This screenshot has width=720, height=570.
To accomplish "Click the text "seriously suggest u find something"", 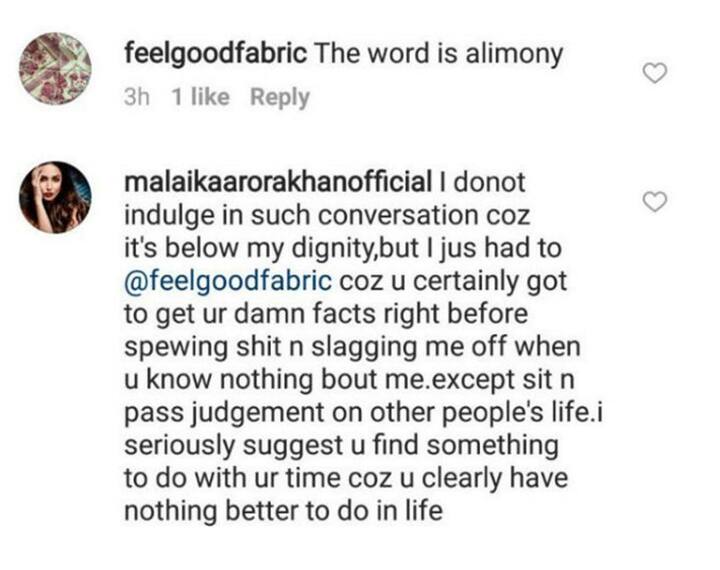I will pos(342,446).
